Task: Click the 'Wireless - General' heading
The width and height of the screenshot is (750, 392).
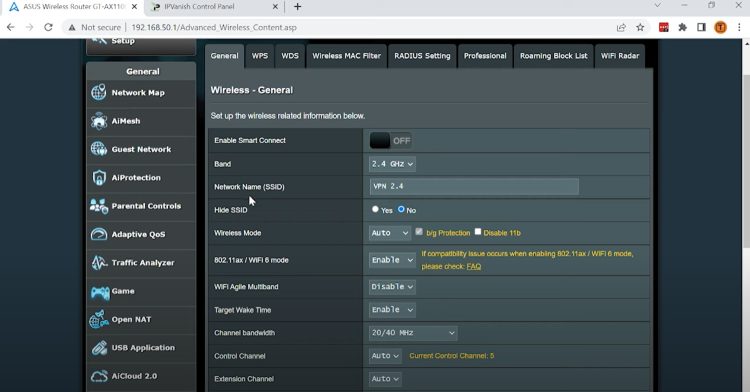Action: pyautogui.click(x=252, y=90)
